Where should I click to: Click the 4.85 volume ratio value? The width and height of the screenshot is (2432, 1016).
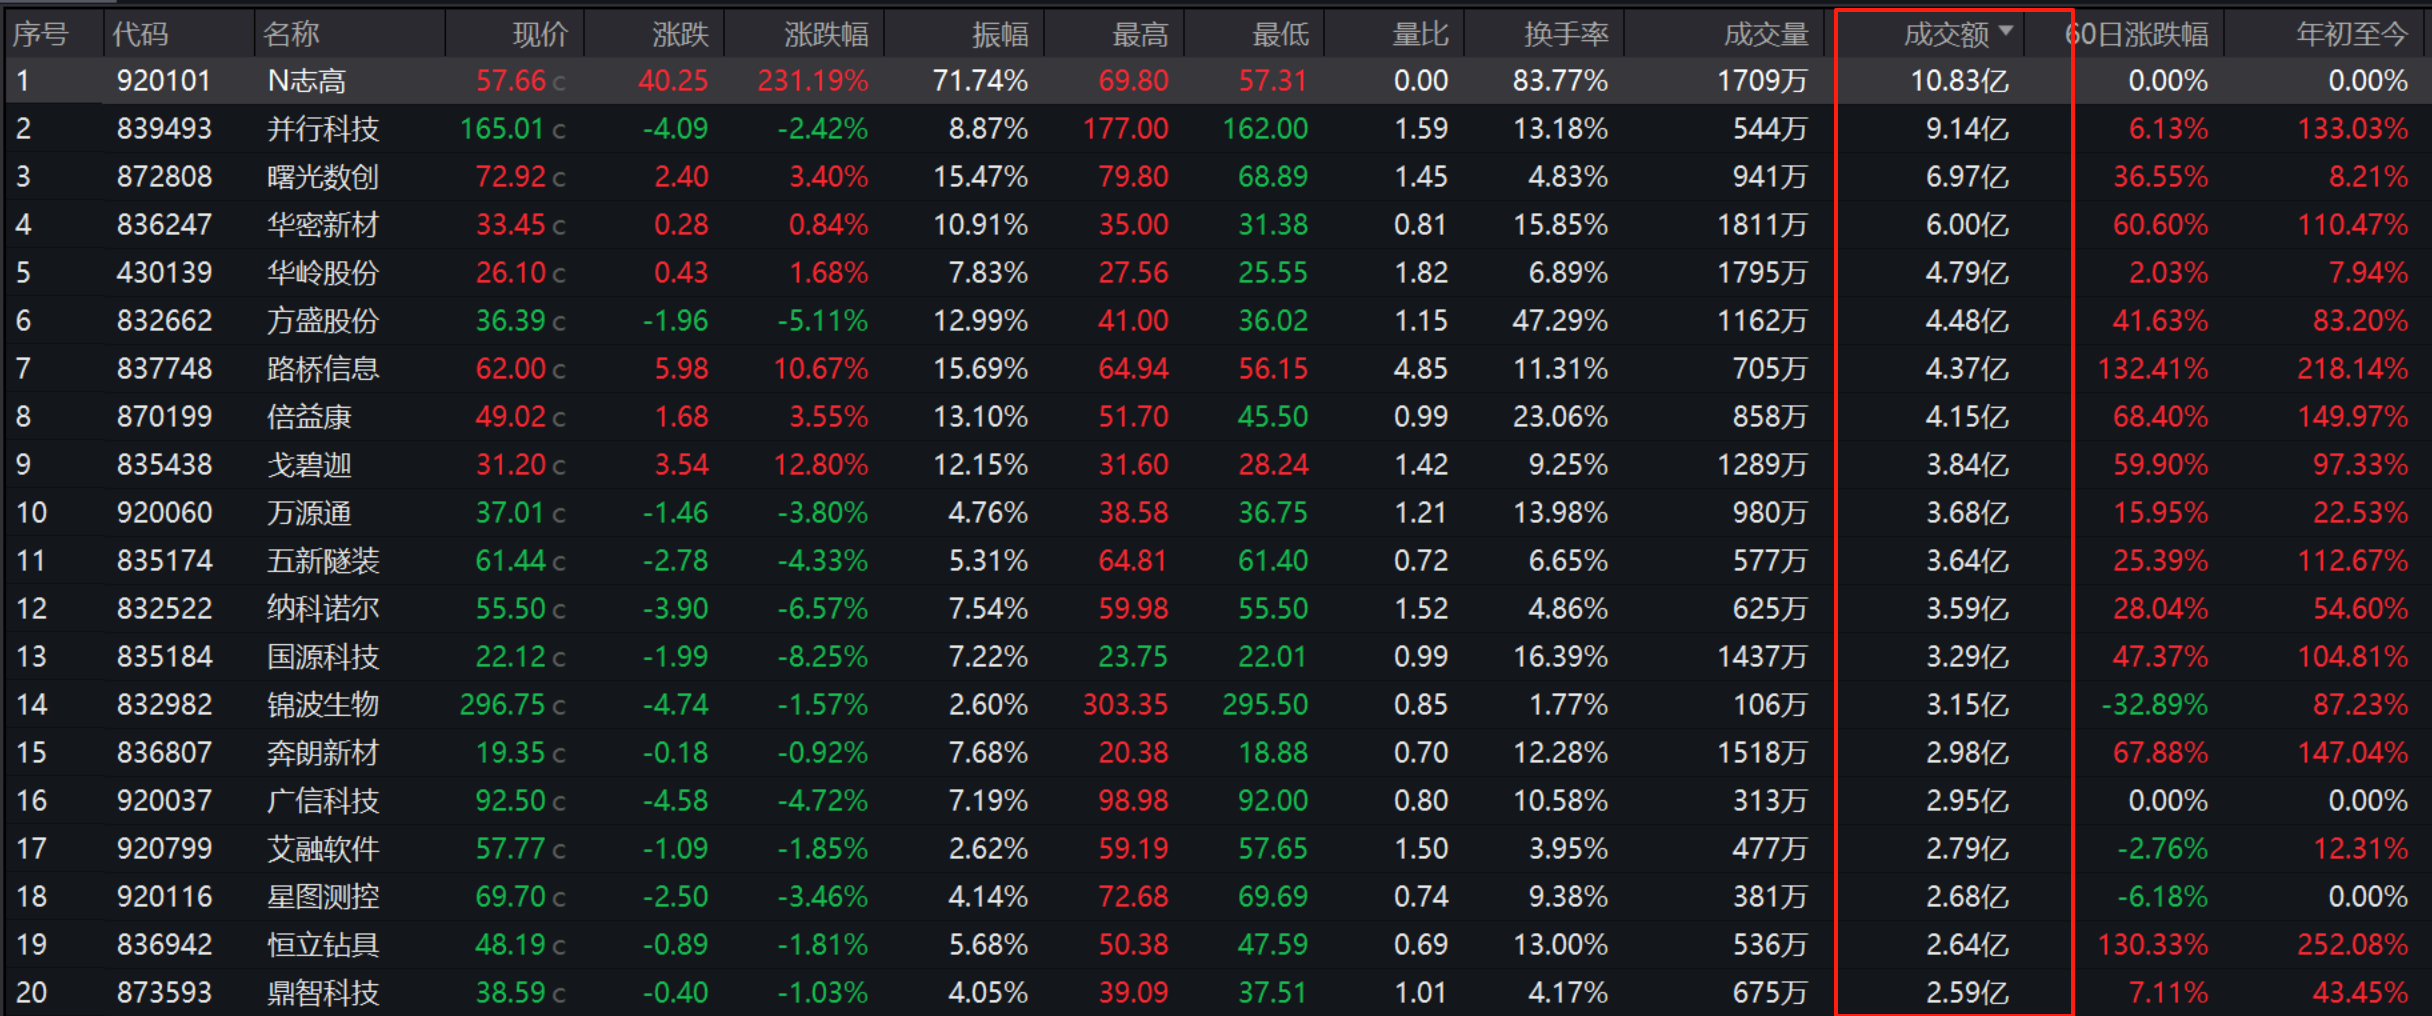(x=1421, y=369)
